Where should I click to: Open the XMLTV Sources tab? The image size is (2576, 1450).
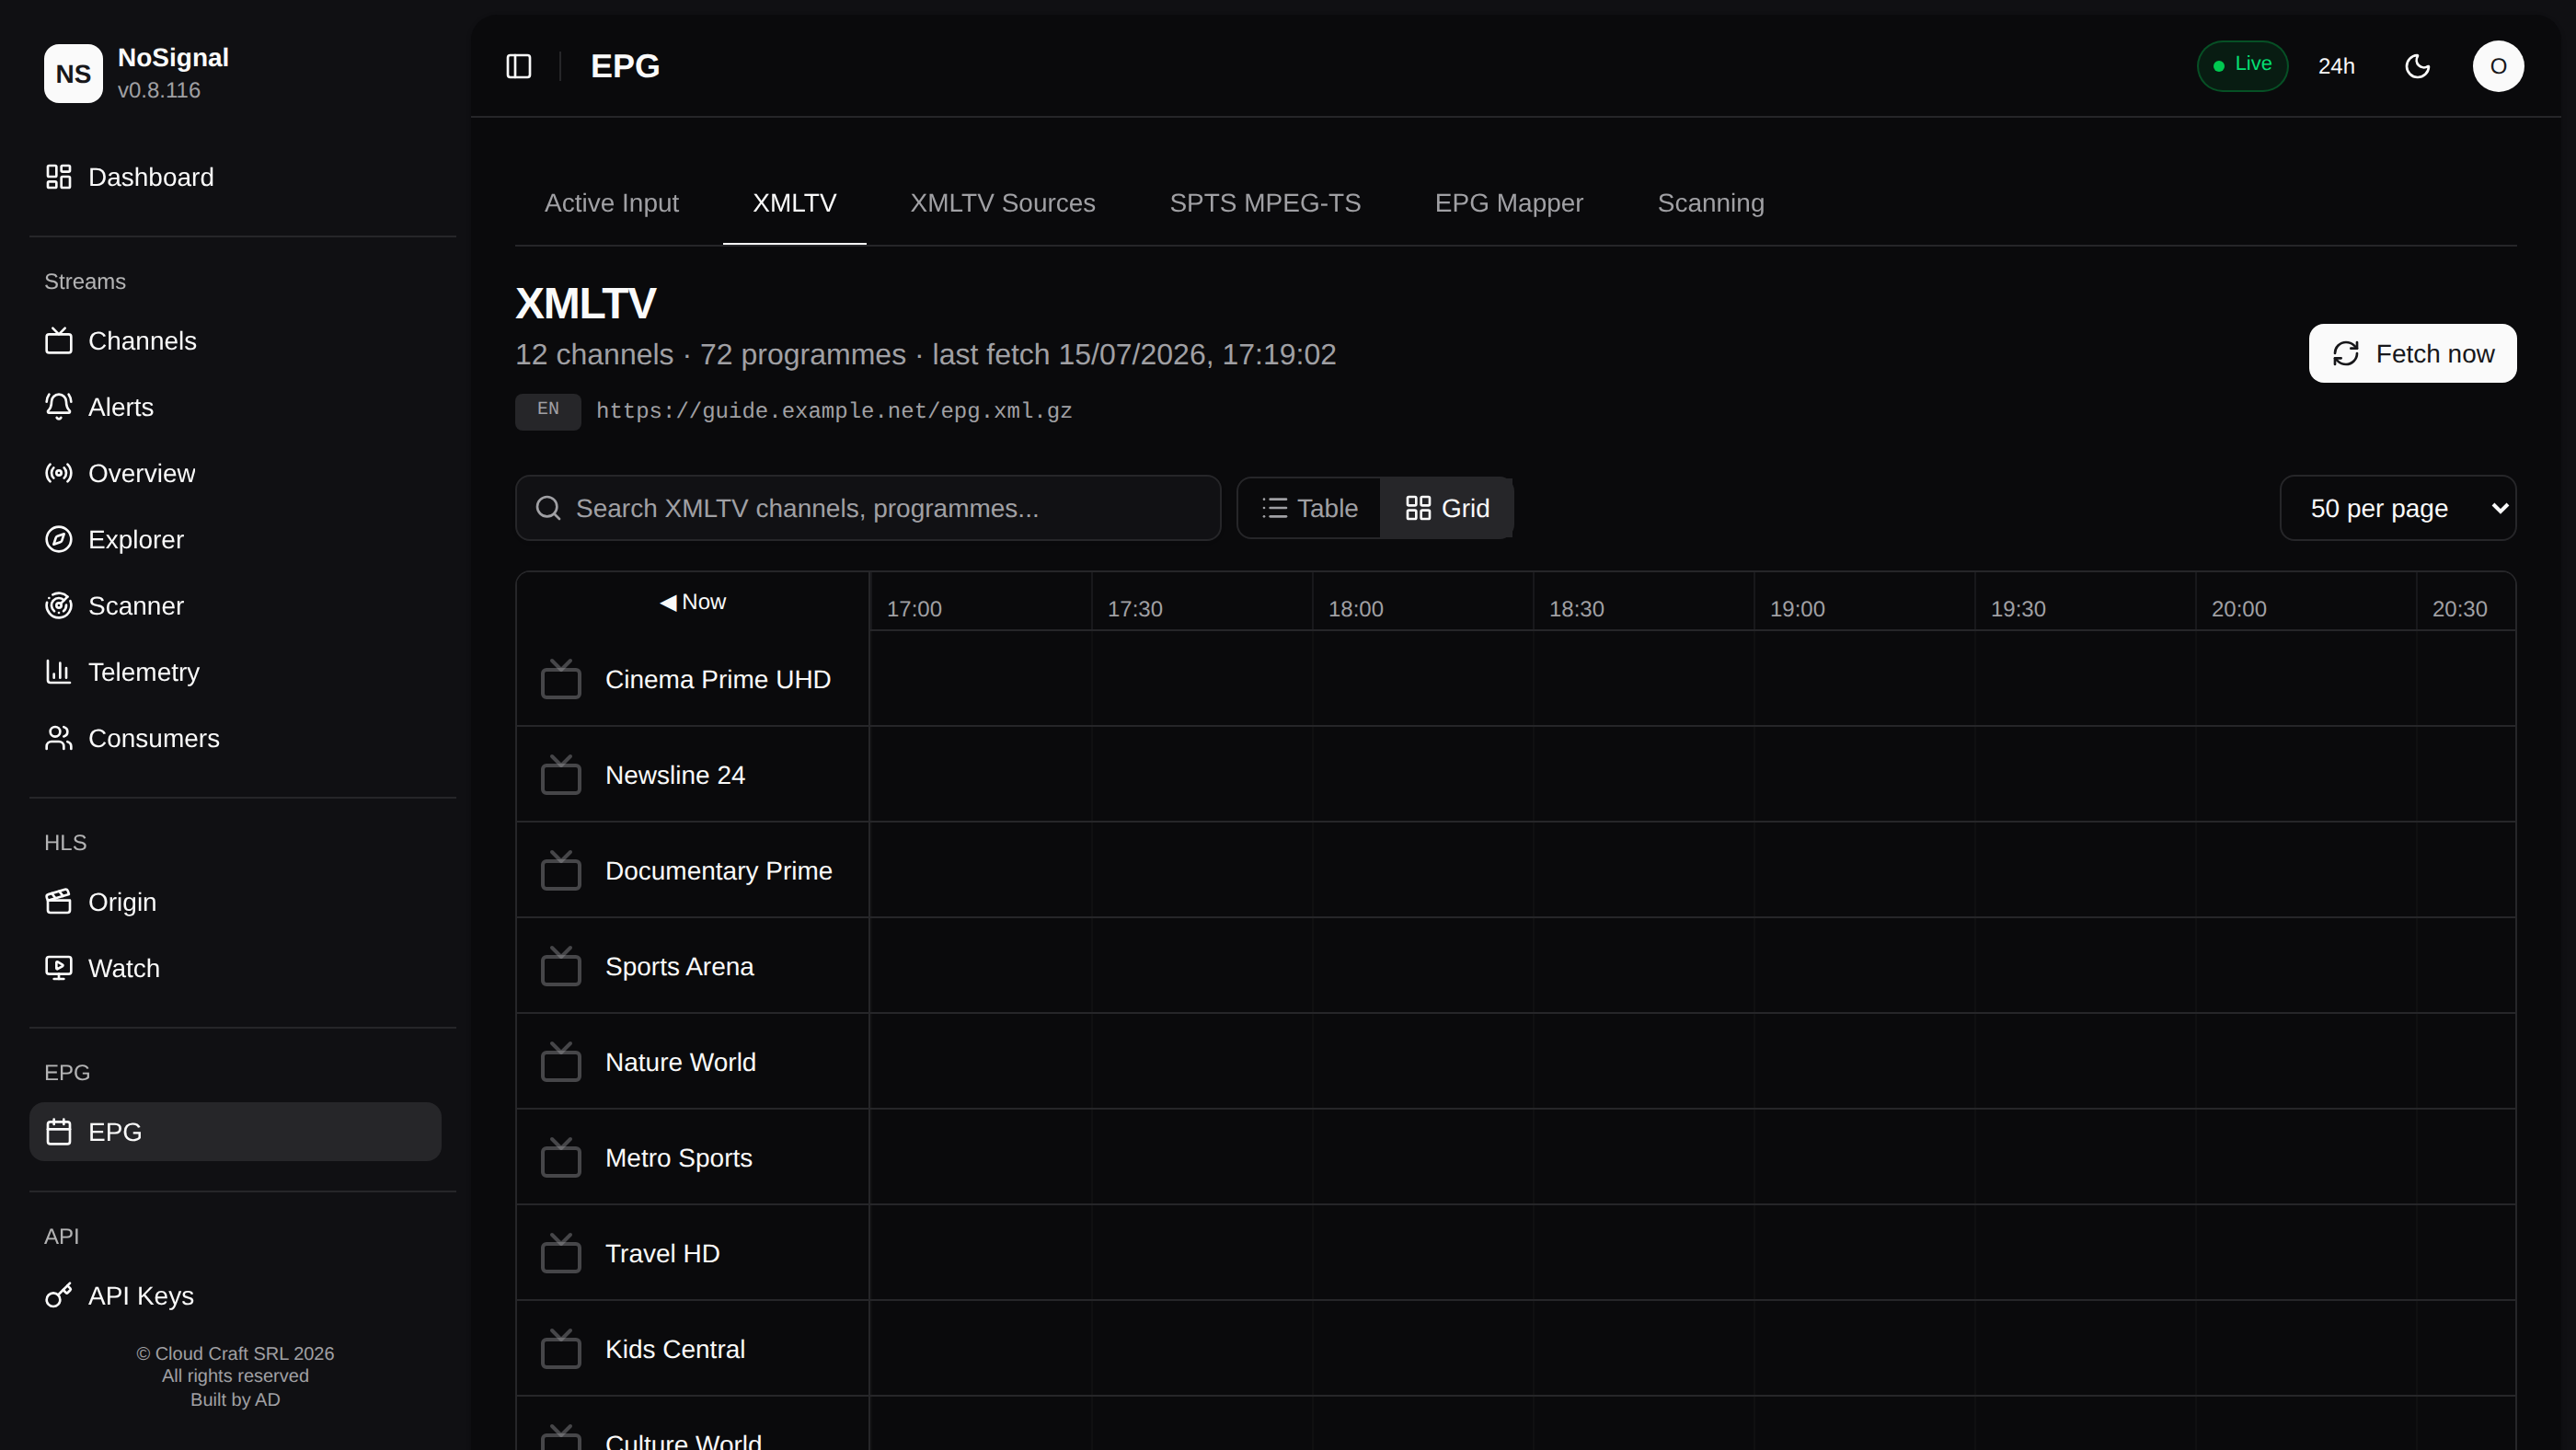tap(1003, 203)
